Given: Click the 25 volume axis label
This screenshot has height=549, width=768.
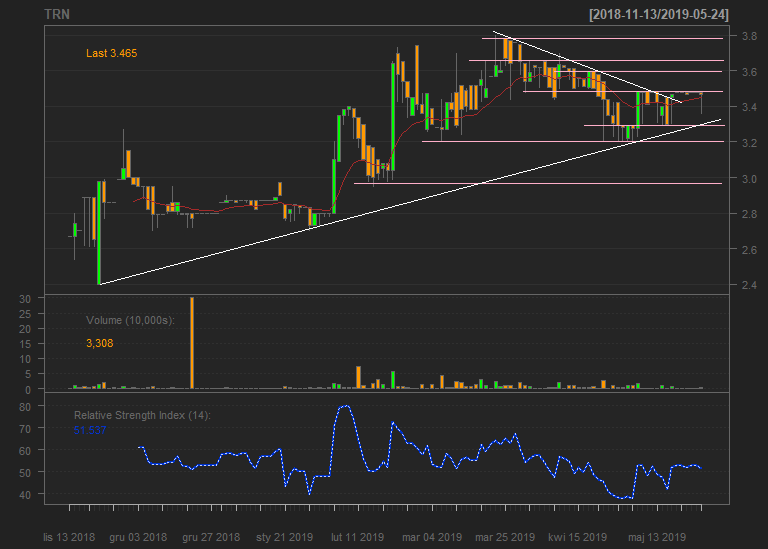Looking at the screenshot, I should point(25,314).
